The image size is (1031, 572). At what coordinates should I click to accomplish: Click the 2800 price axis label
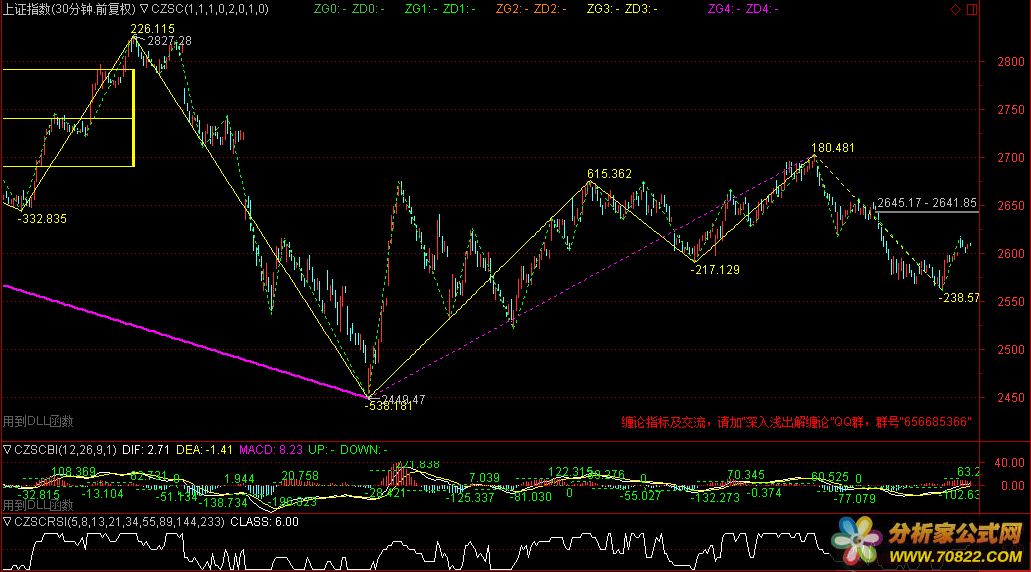[1011, 62]
